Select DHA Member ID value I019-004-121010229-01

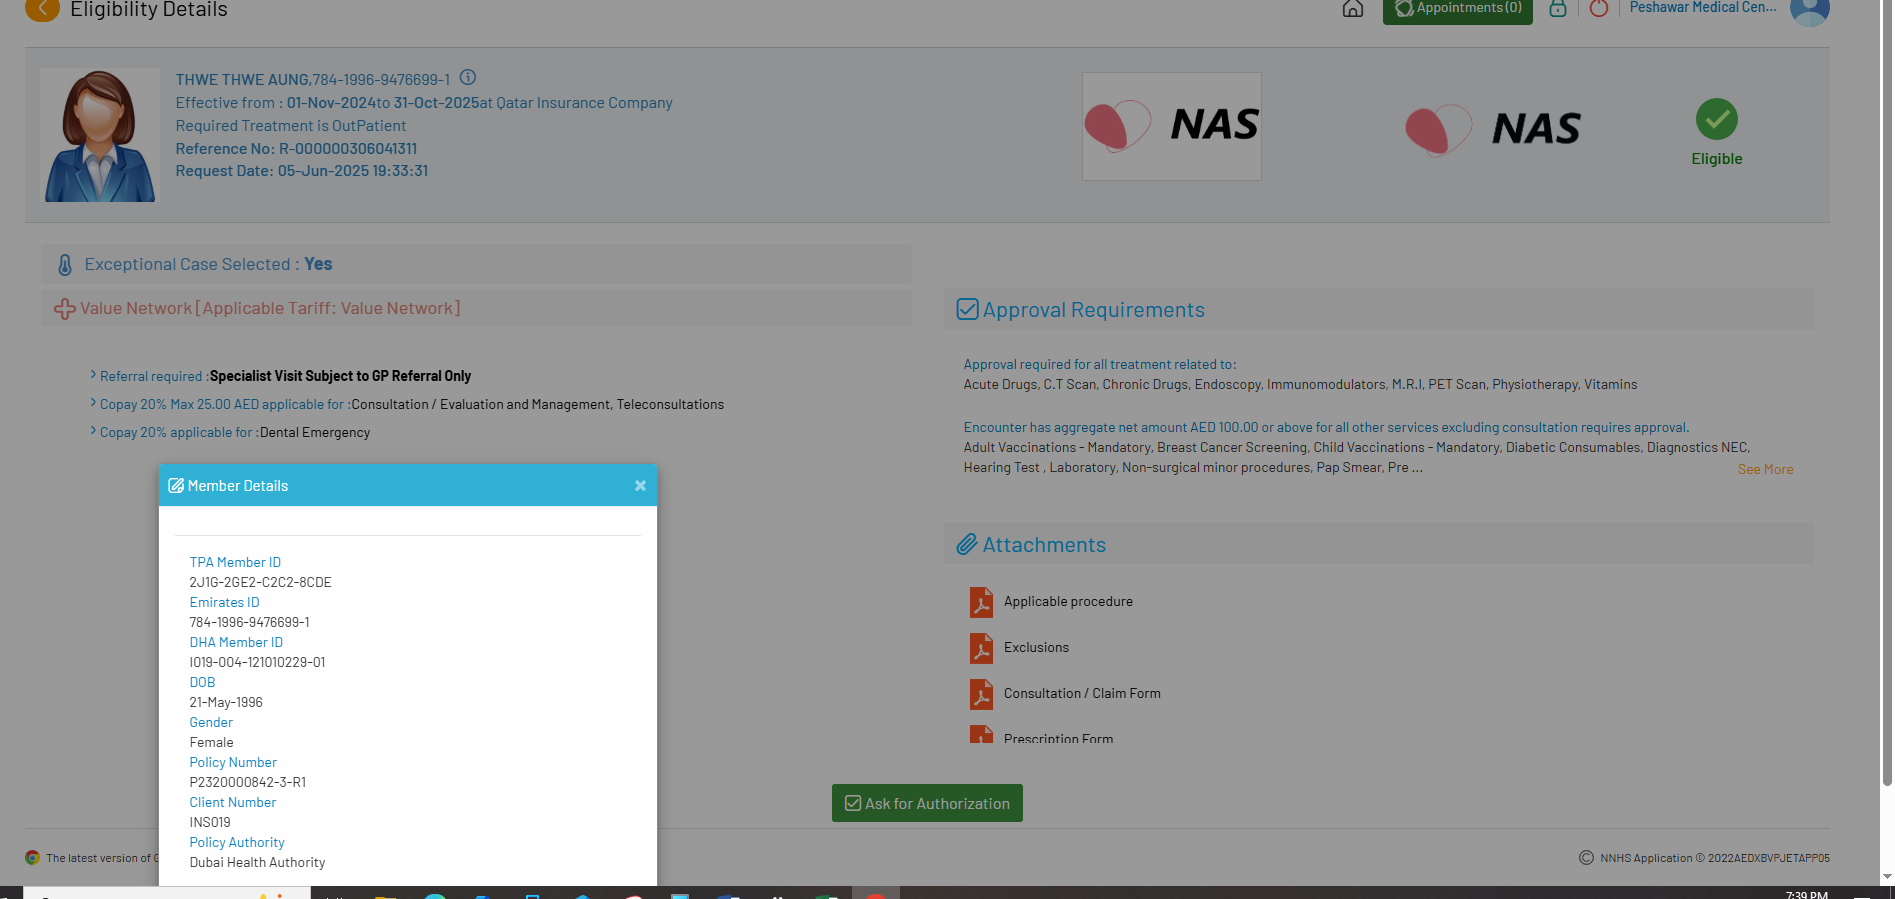[257, 662]
